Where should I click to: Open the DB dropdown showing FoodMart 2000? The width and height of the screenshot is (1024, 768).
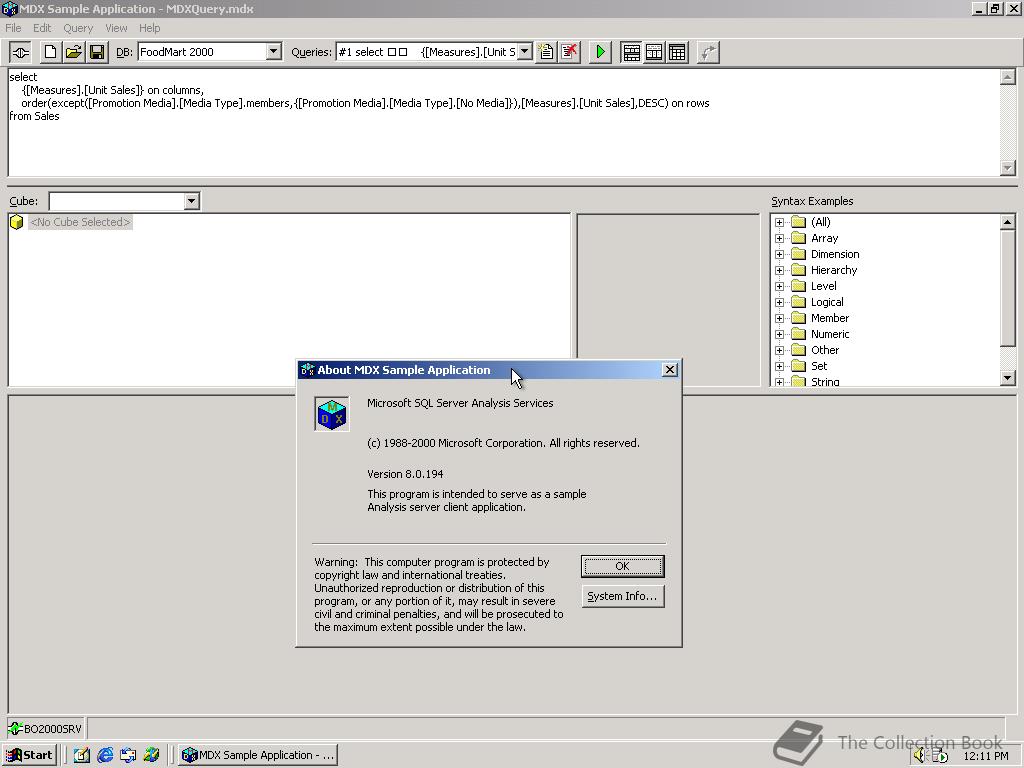click(x=274, y=52)
